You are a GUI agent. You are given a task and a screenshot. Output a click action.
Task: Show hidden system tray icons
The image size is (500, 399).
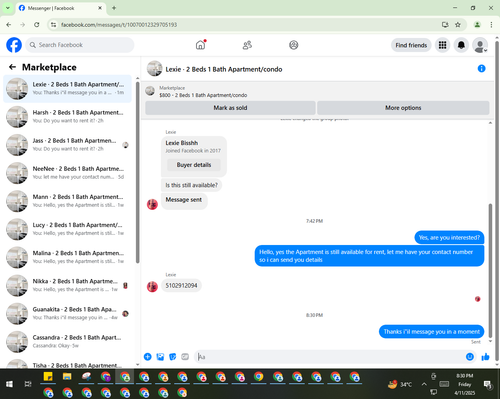[424, 384]
